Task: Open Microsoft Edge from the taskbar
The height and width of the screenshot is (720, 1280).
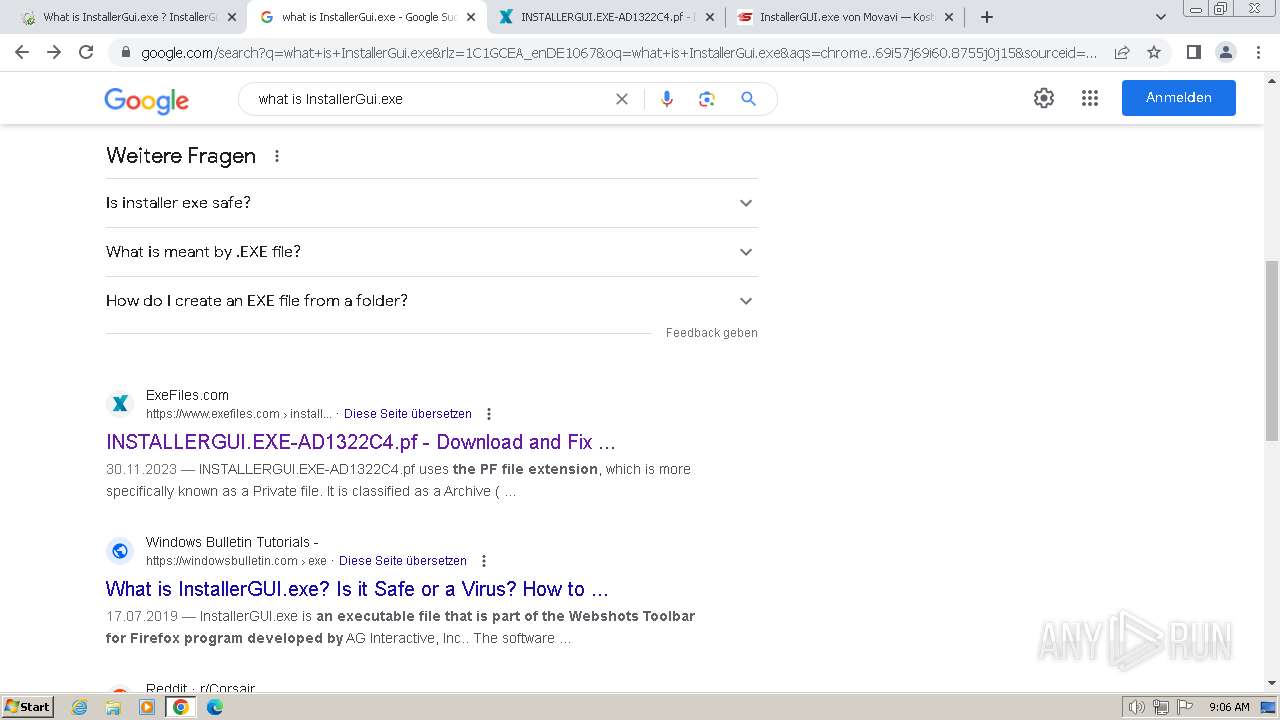Action: (x=215, y=707)
